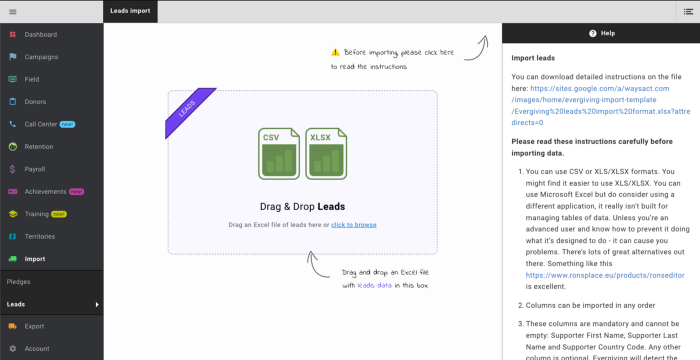This screenshot has width=700, height=360.
Task: Click the CSV file icon
Action: (279, 154)
